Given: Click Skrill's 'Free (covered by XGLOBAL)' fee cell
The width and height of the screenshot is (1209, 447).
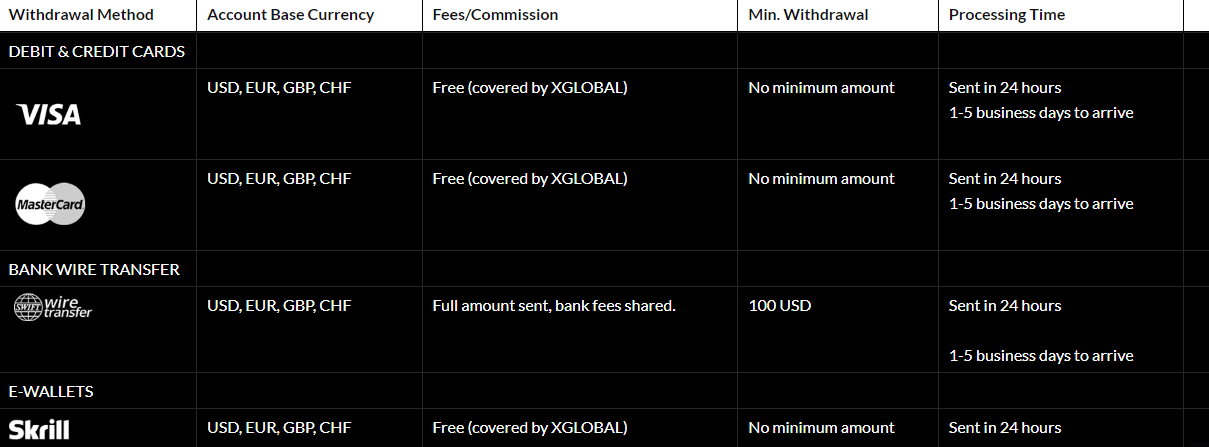Looking at the screenshot, I should [x=580, y=428].
